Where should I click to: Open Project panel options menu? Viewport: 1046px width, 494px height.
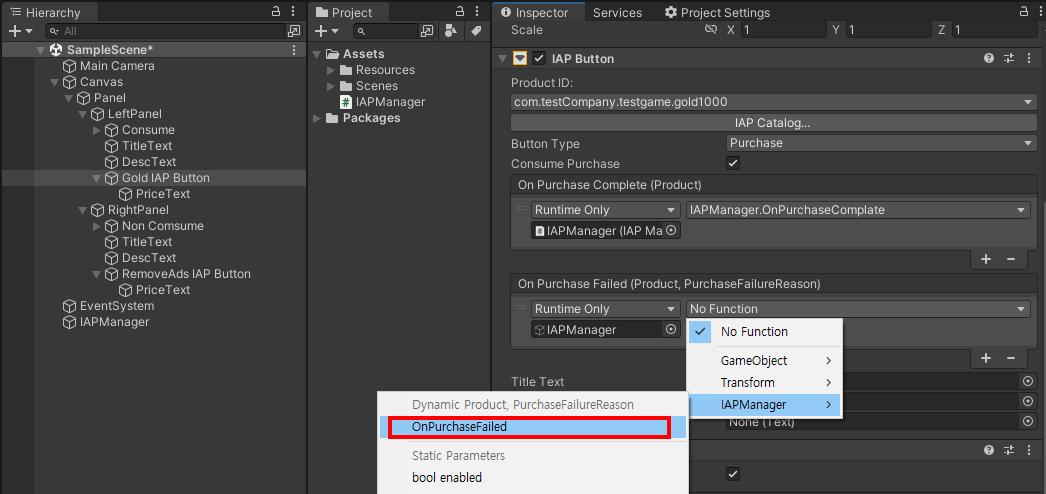(x=475, y=12)
